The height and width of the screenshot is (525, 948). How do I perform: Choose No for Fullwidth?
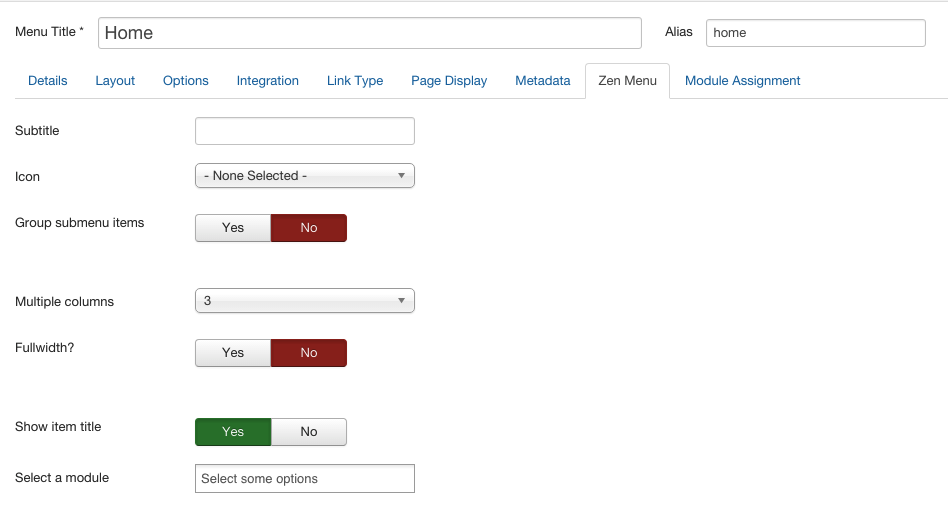[309, 353]
